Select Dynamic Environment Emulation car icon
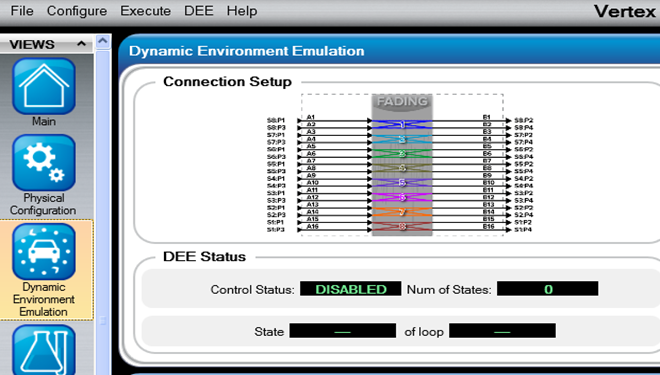The image size is (660, 375). click(x=44, y=252)
